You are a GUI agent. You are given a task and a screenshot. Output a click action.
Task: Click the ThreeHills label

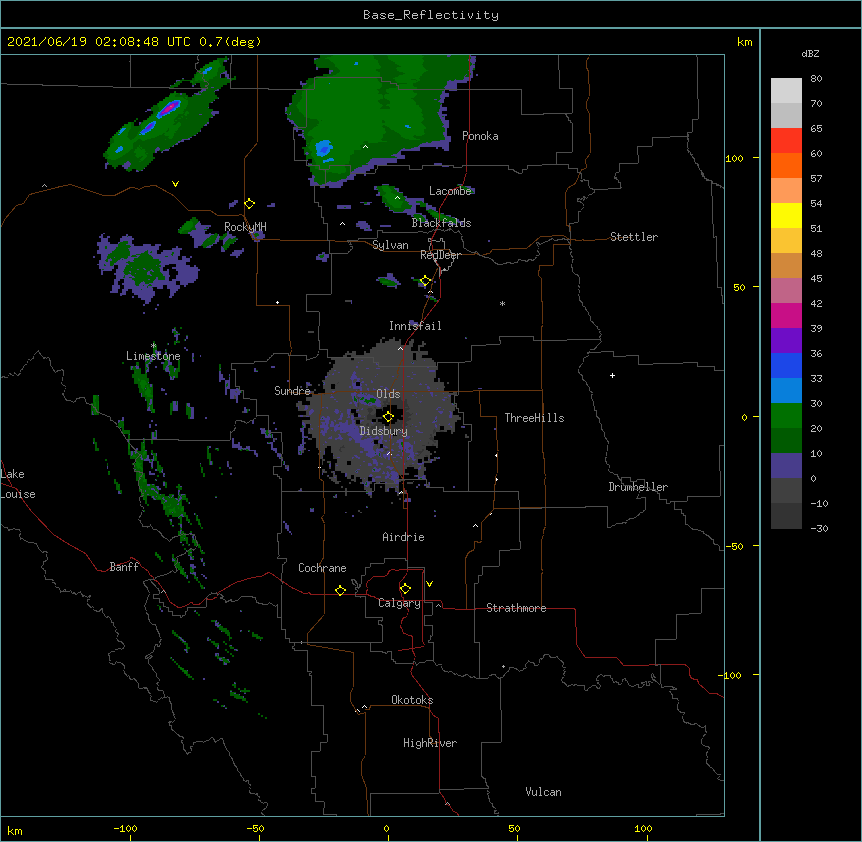point(534,418)
